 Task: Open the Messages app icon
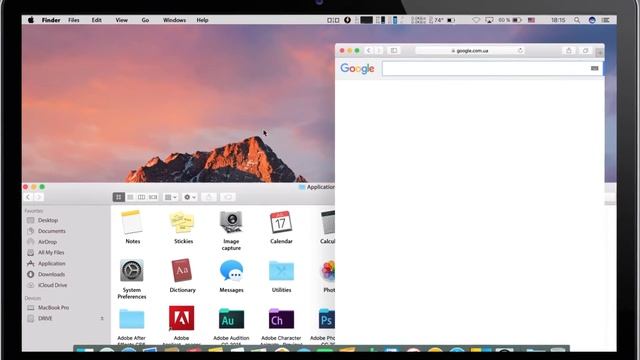231,271
